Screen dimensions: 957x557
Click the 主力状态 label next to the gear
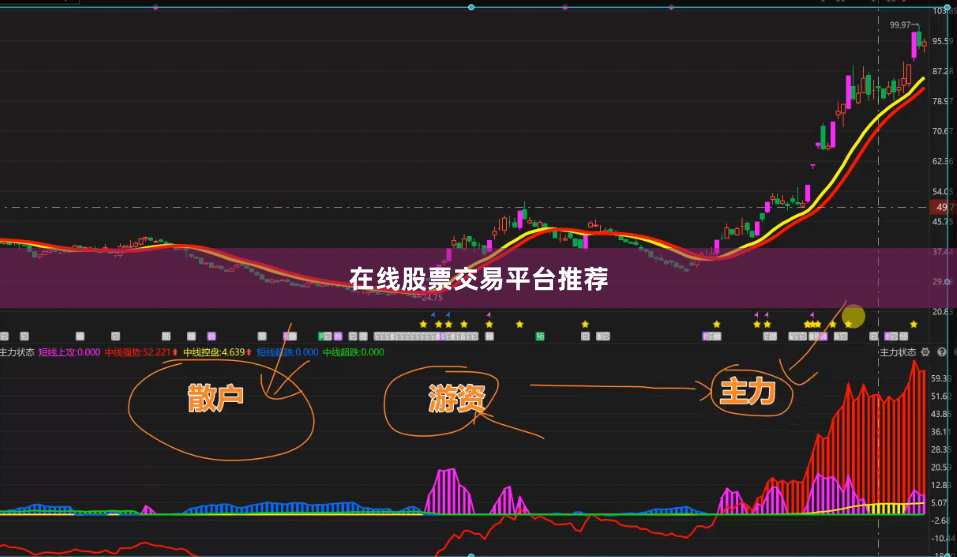click(898, 352)
